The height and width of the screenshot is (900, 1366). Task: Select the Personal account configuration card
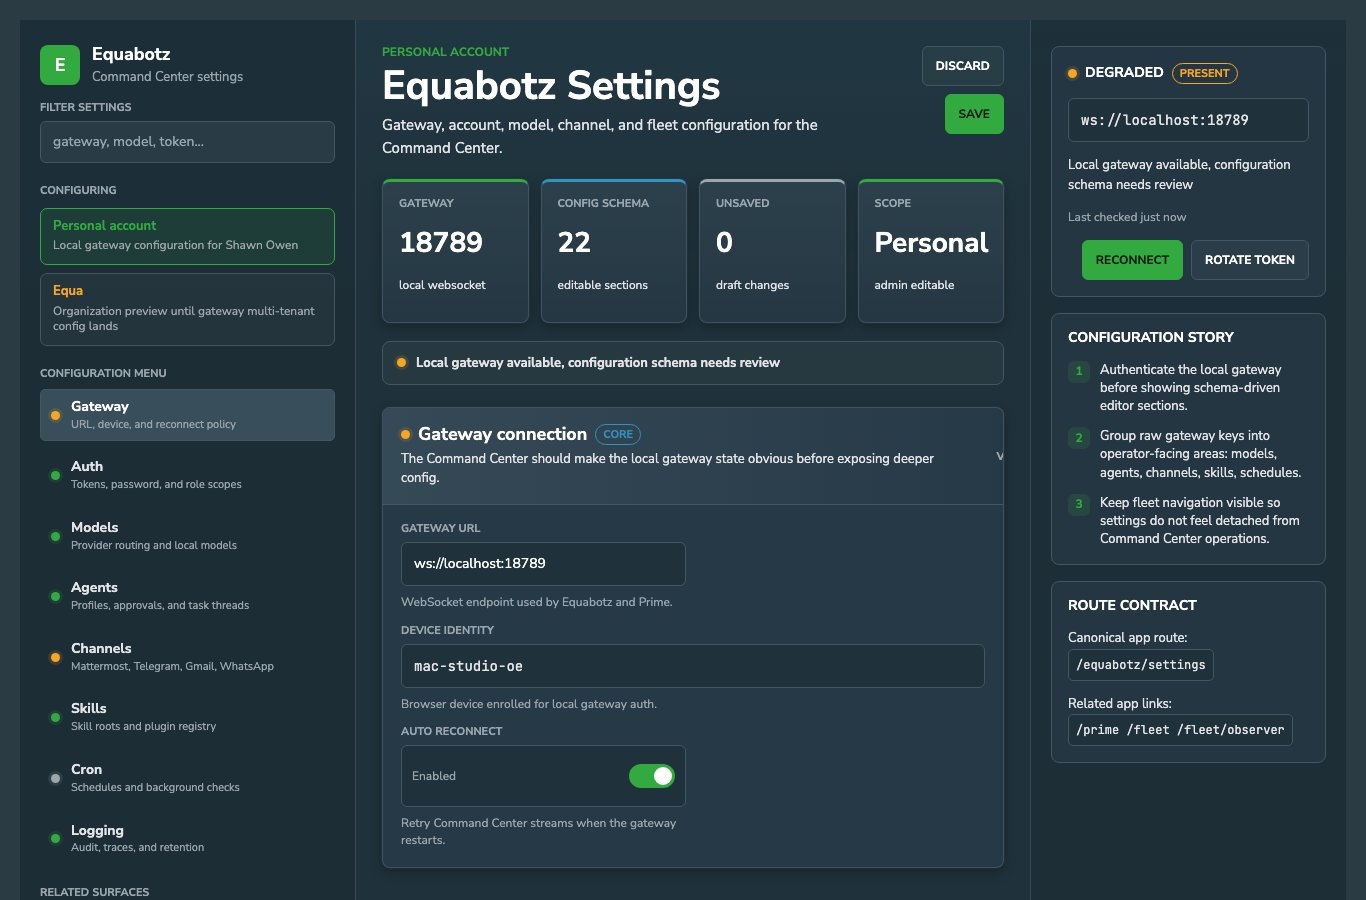[187, 236]
